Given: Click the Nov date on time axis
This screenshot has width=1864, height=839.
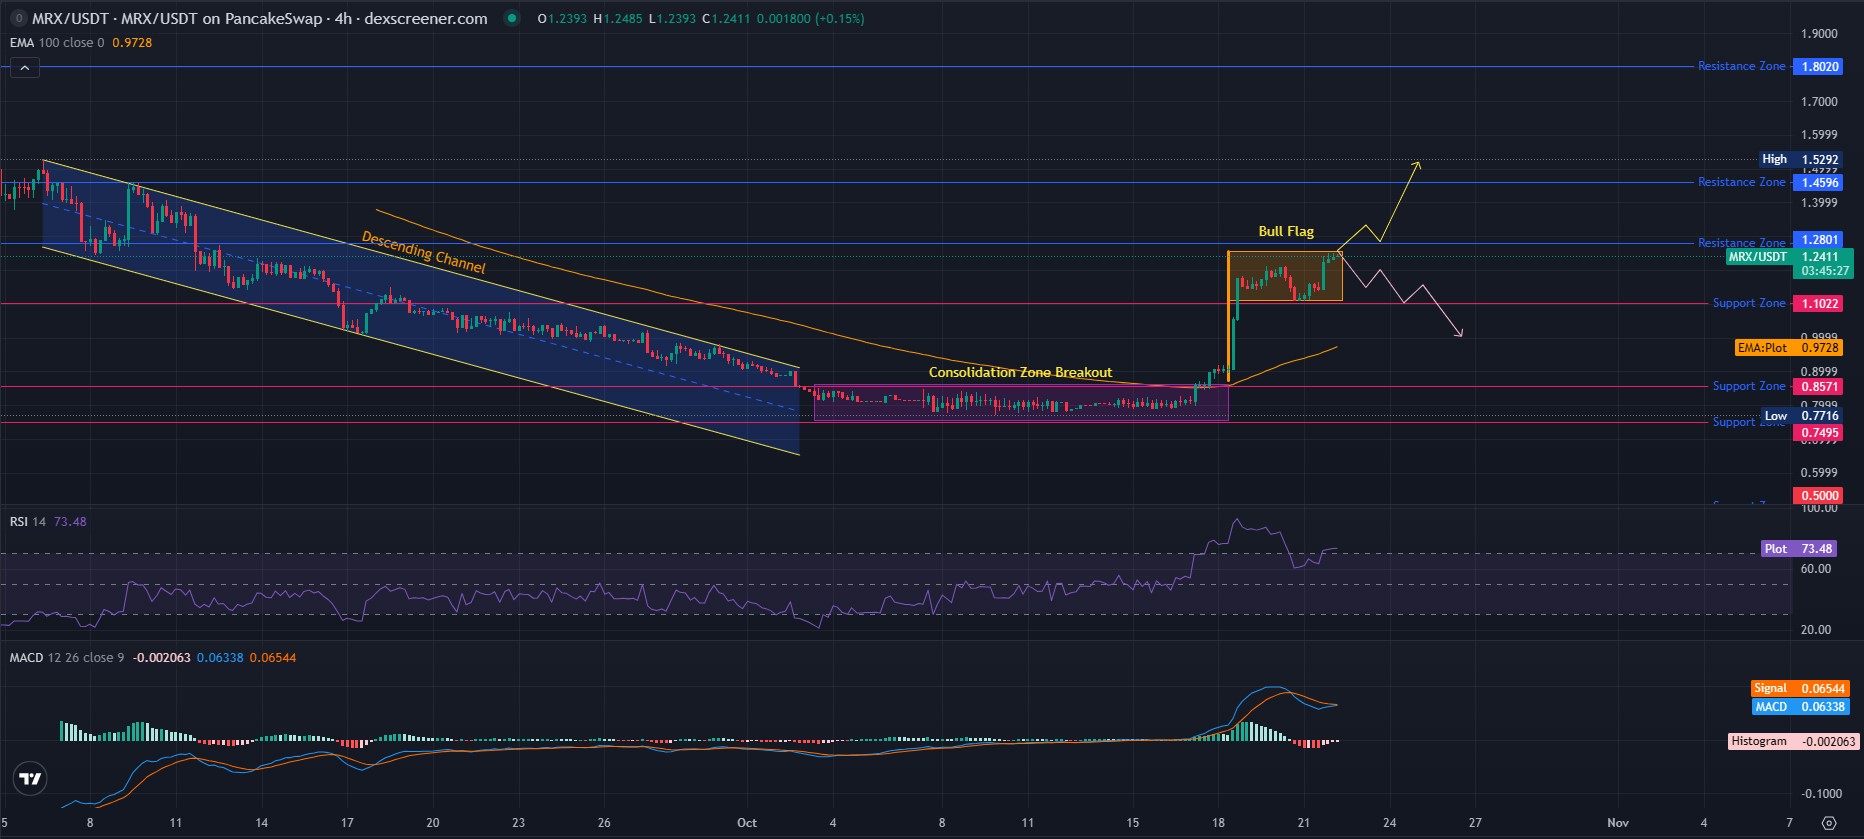Looking at the screenshot, I should pyautogui.click(x=1618, y=823).
